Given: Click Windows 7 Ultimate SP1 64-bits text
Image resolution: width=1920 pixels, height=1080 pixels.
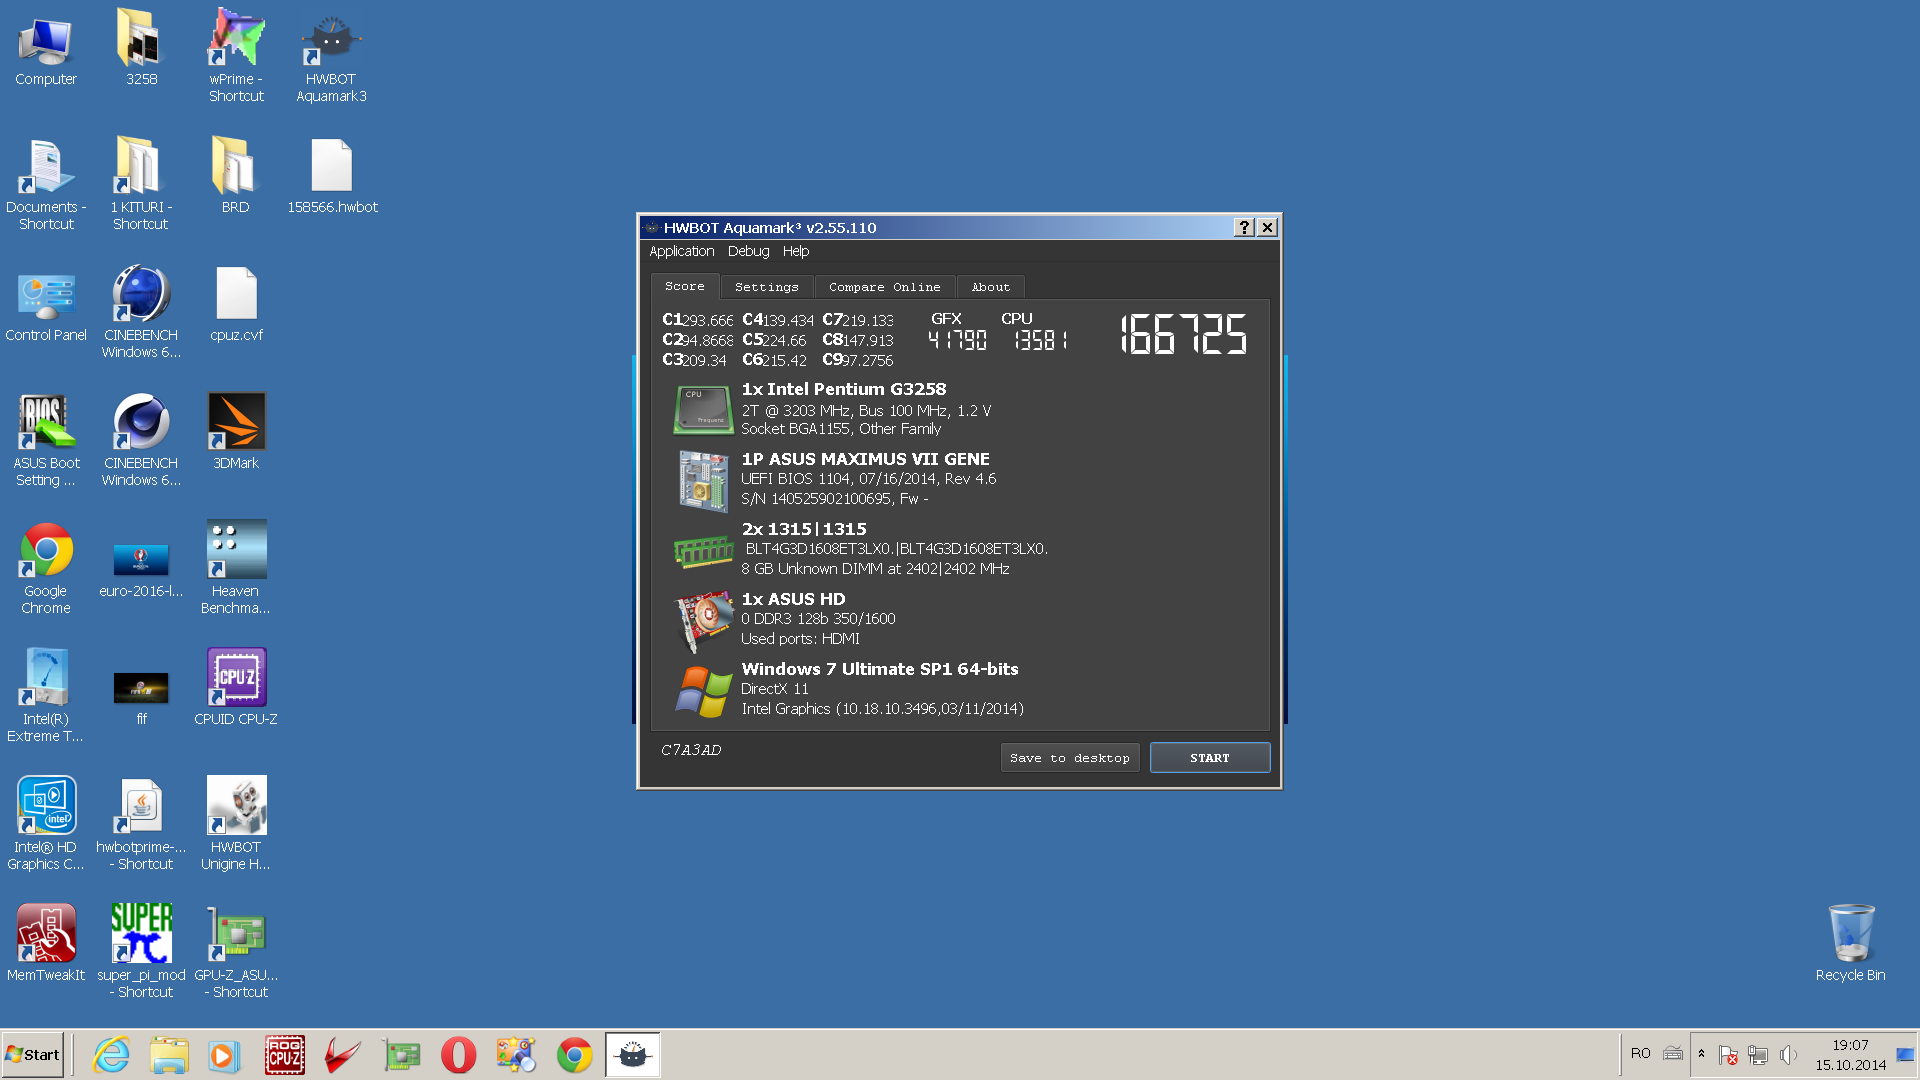Looking at the screenshot, I should [880, 669].
